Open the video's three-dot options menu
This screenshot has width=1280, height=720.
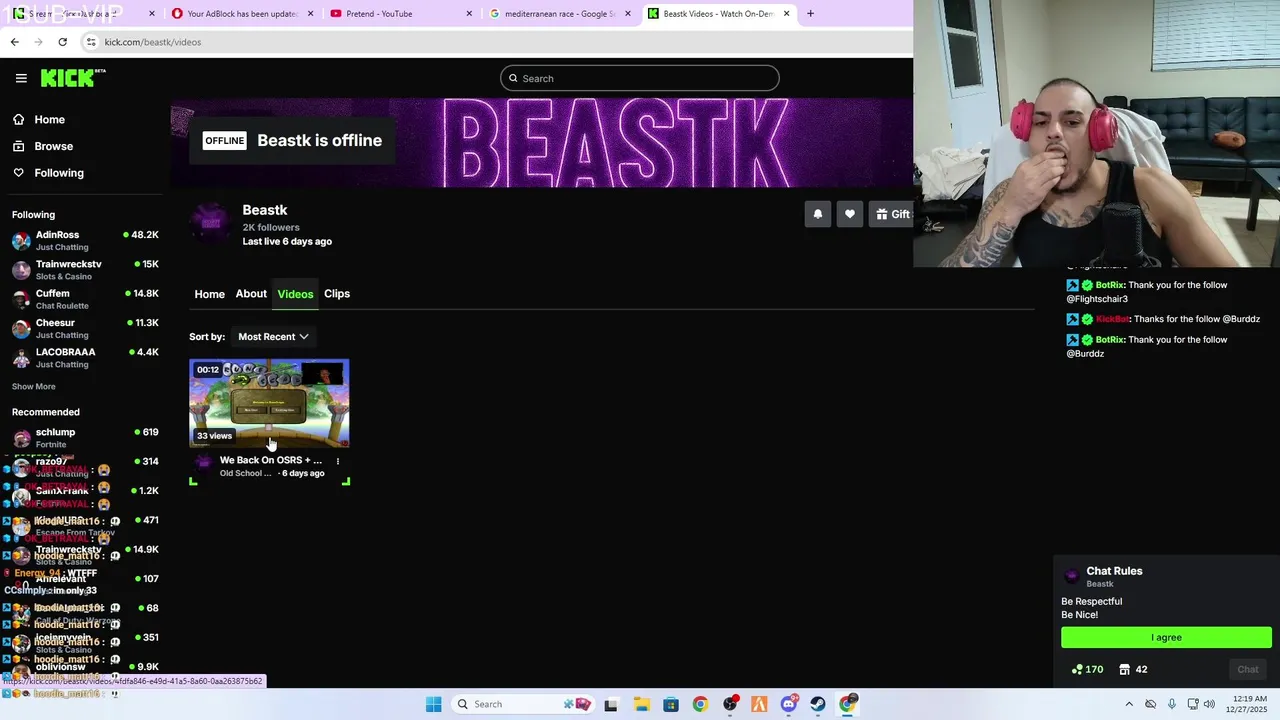(338, 461)
